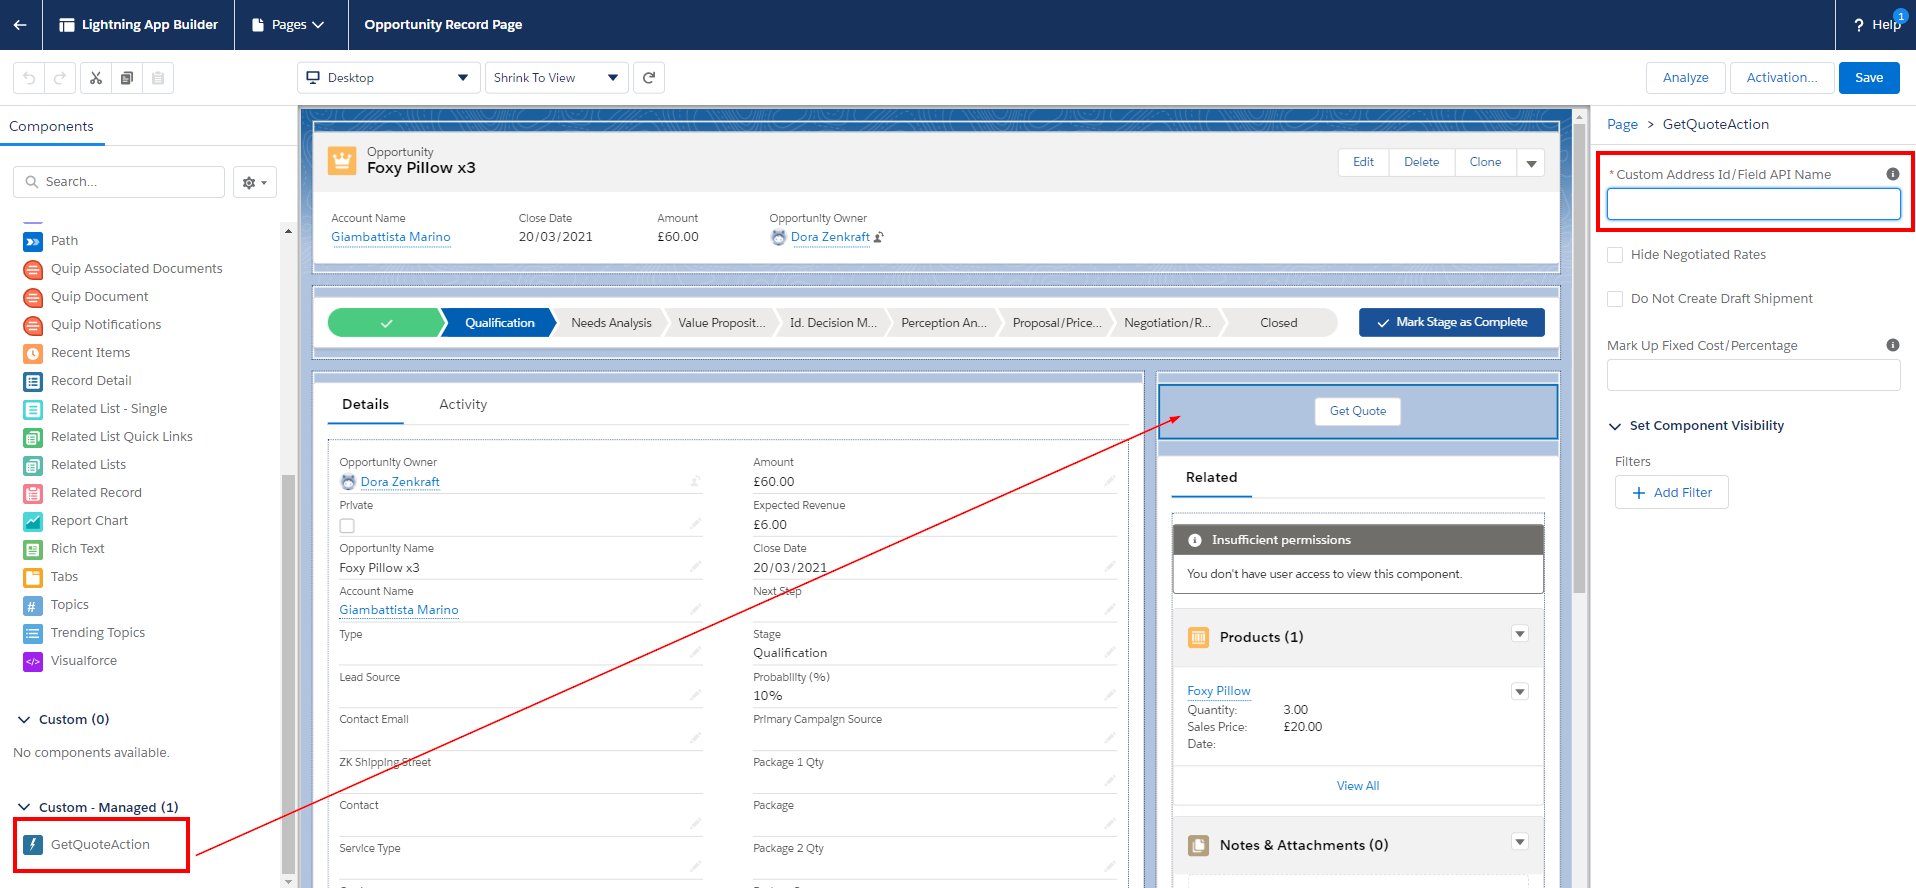
Task: Select the Path component icon
Action: pos(33,241)
